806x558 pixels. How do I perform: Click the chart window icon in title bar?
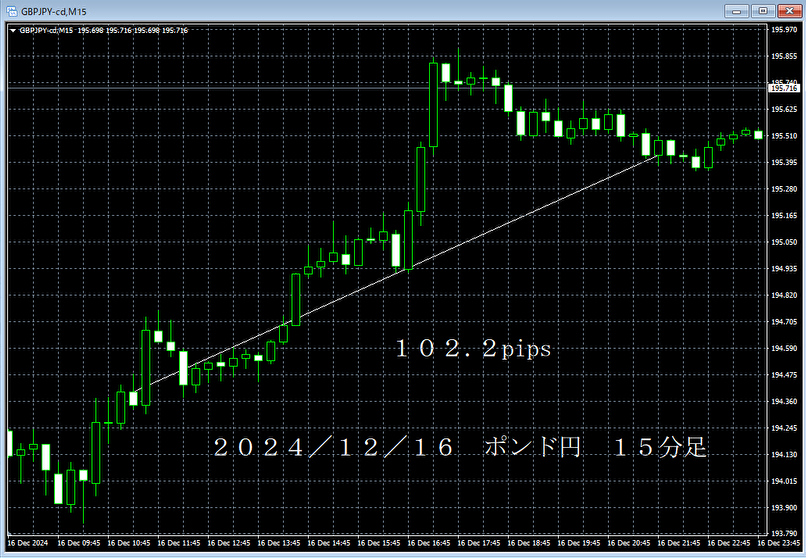[x=12, y=11]
